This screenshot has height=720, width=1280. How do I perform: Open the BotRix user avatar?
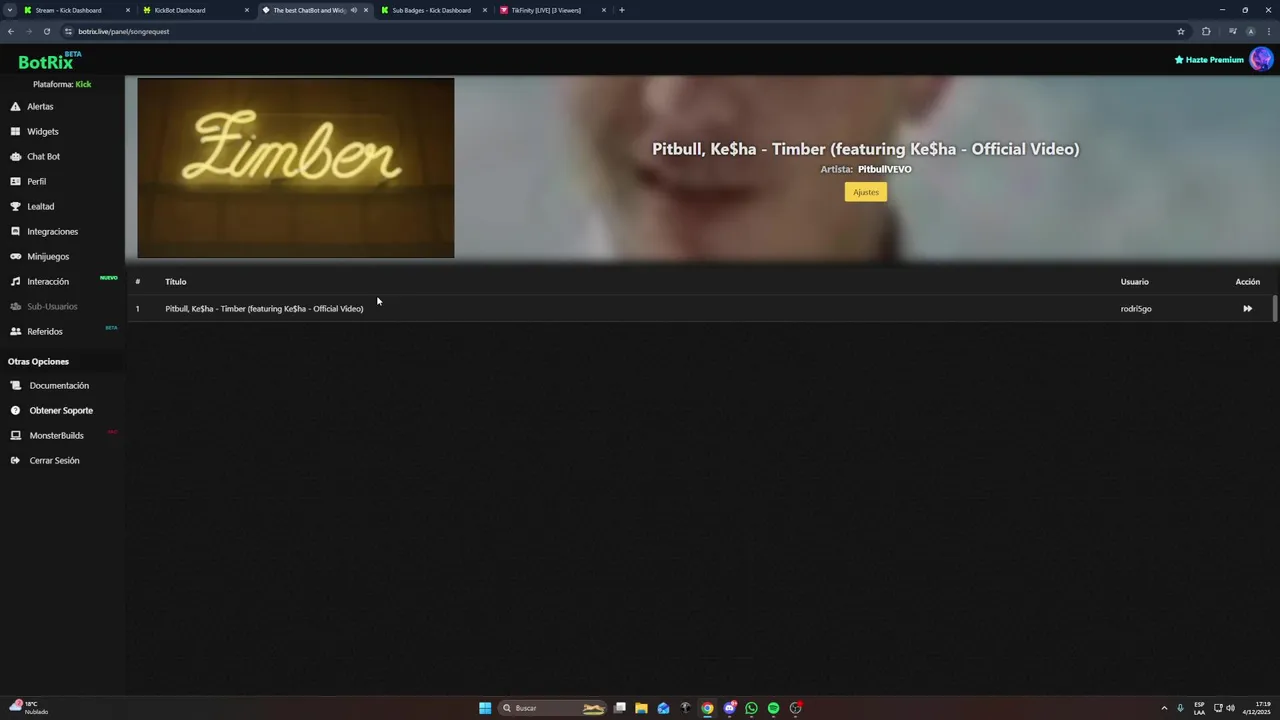(1261, 59)
